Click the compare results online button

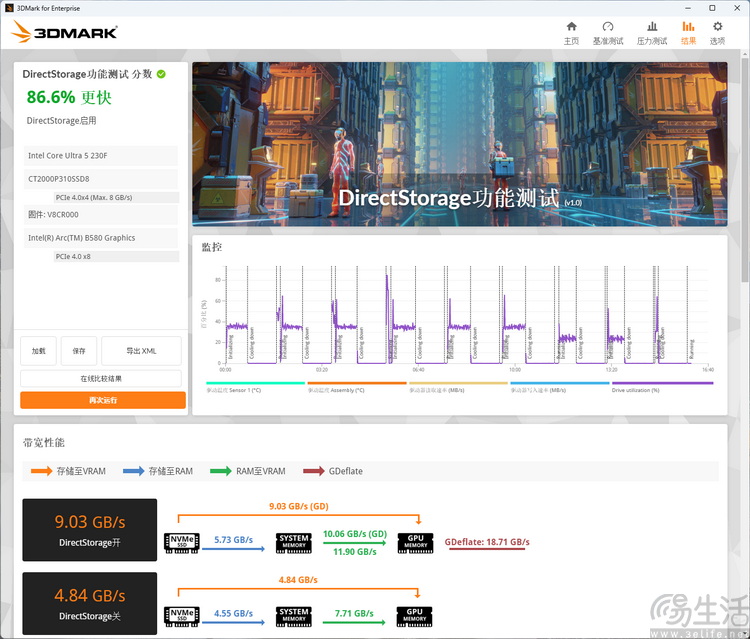pos(101,378)
